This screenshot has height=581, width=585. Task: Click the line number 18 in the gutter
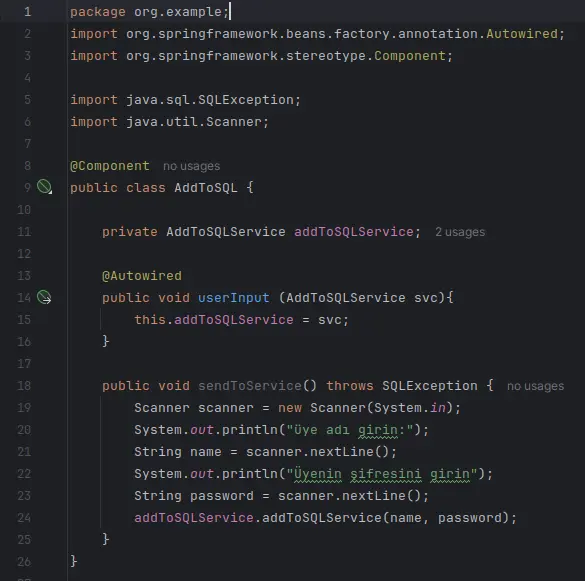[x=24, y=385]
